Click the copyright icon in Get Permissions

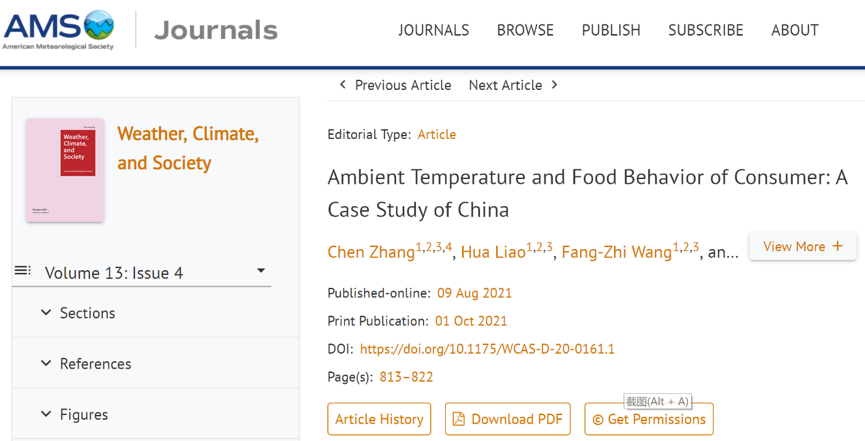point(598,419)
